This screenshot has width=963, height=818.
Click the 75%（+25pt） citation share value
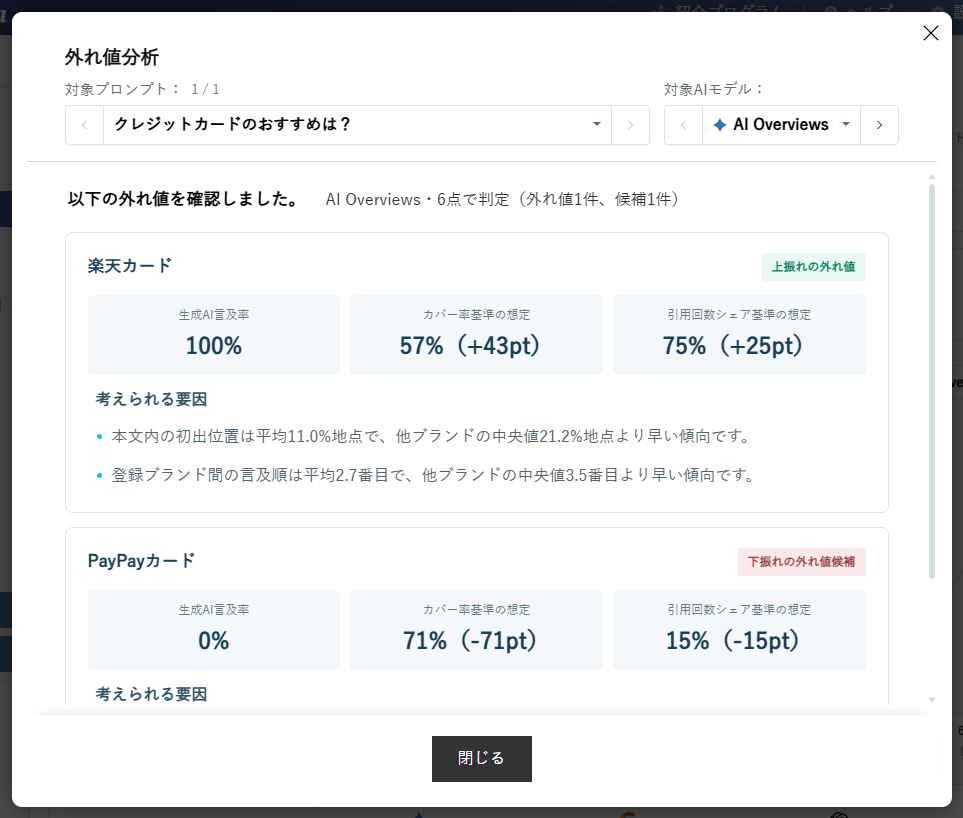pyautogui.click(x=733, y=345)
